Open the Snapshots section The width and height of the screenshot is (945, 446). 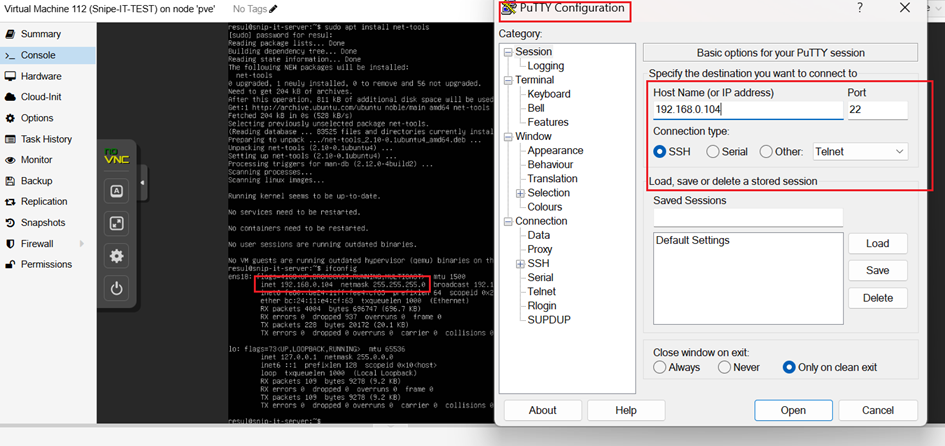43,222
